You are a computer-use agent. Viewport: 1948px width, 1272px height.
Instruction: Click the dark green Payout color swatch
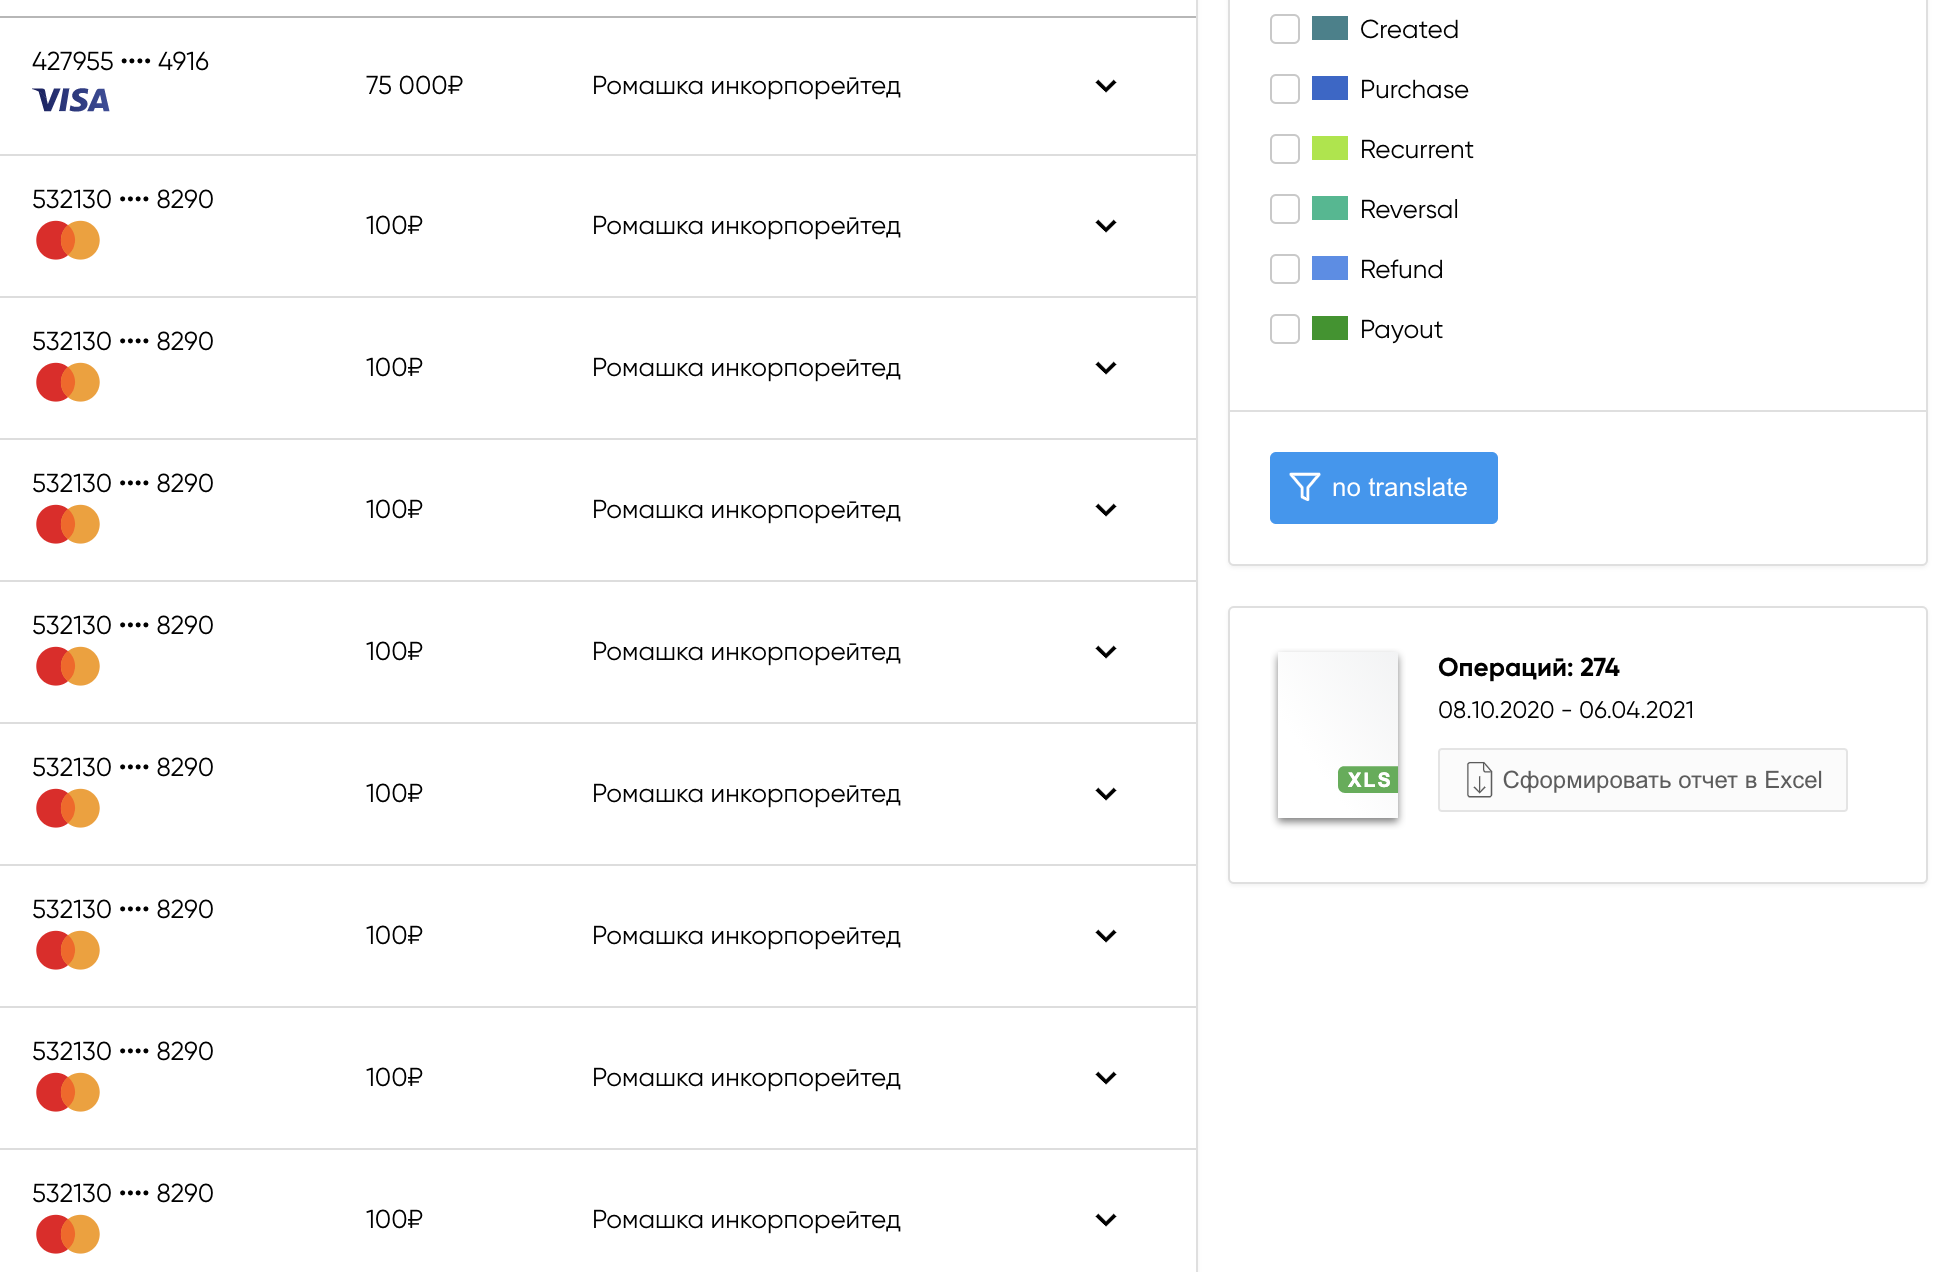(x=1329, y=328)
